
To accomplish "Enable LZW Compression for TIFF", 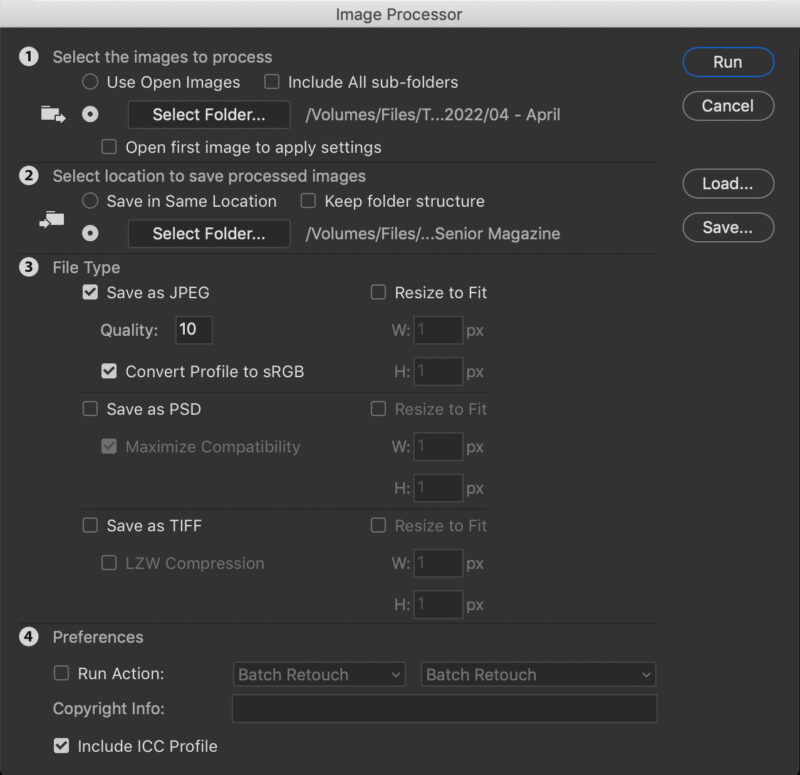I will pyautogui.click(x=109, y=563).
